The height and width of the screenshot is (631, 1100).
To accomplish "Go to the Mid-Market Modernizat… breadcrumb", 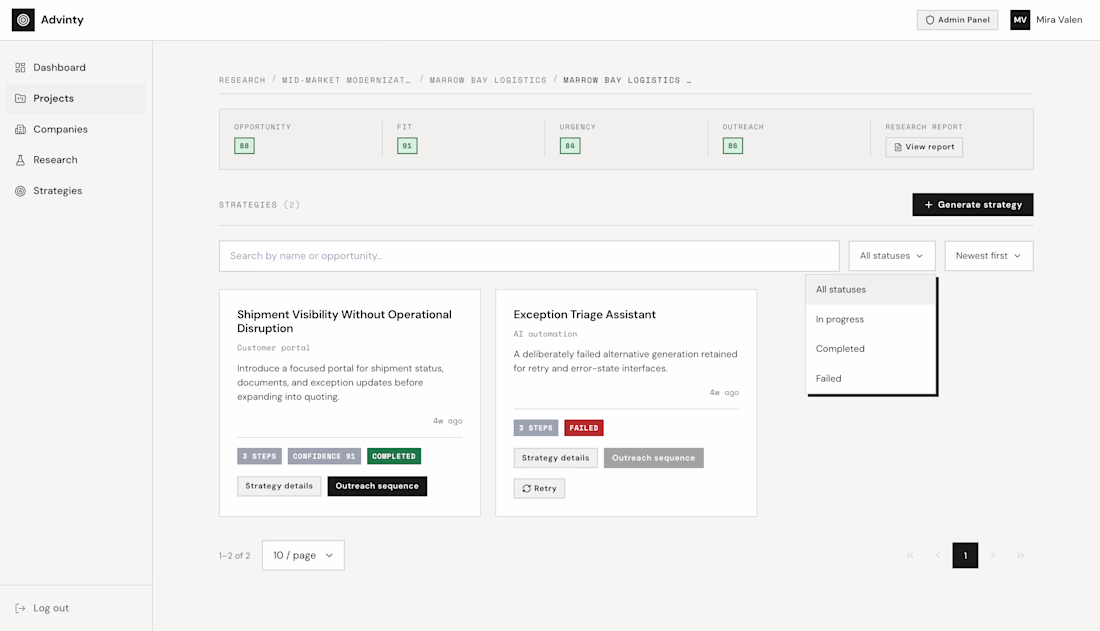I will click(x=347, y=80).
